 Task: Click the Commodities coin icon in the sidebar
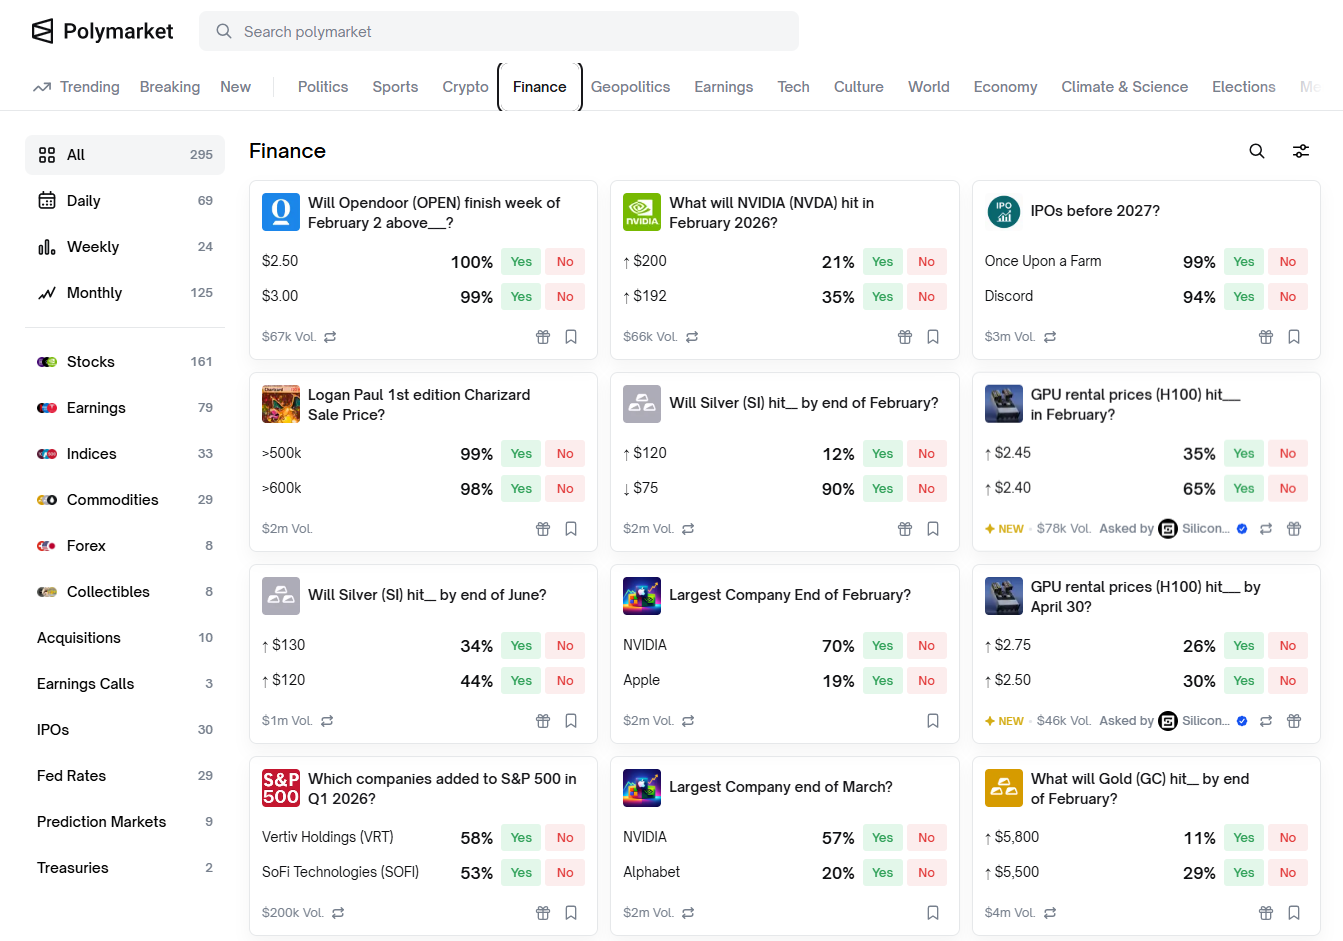pyautogui.click(x=47, y=499)
